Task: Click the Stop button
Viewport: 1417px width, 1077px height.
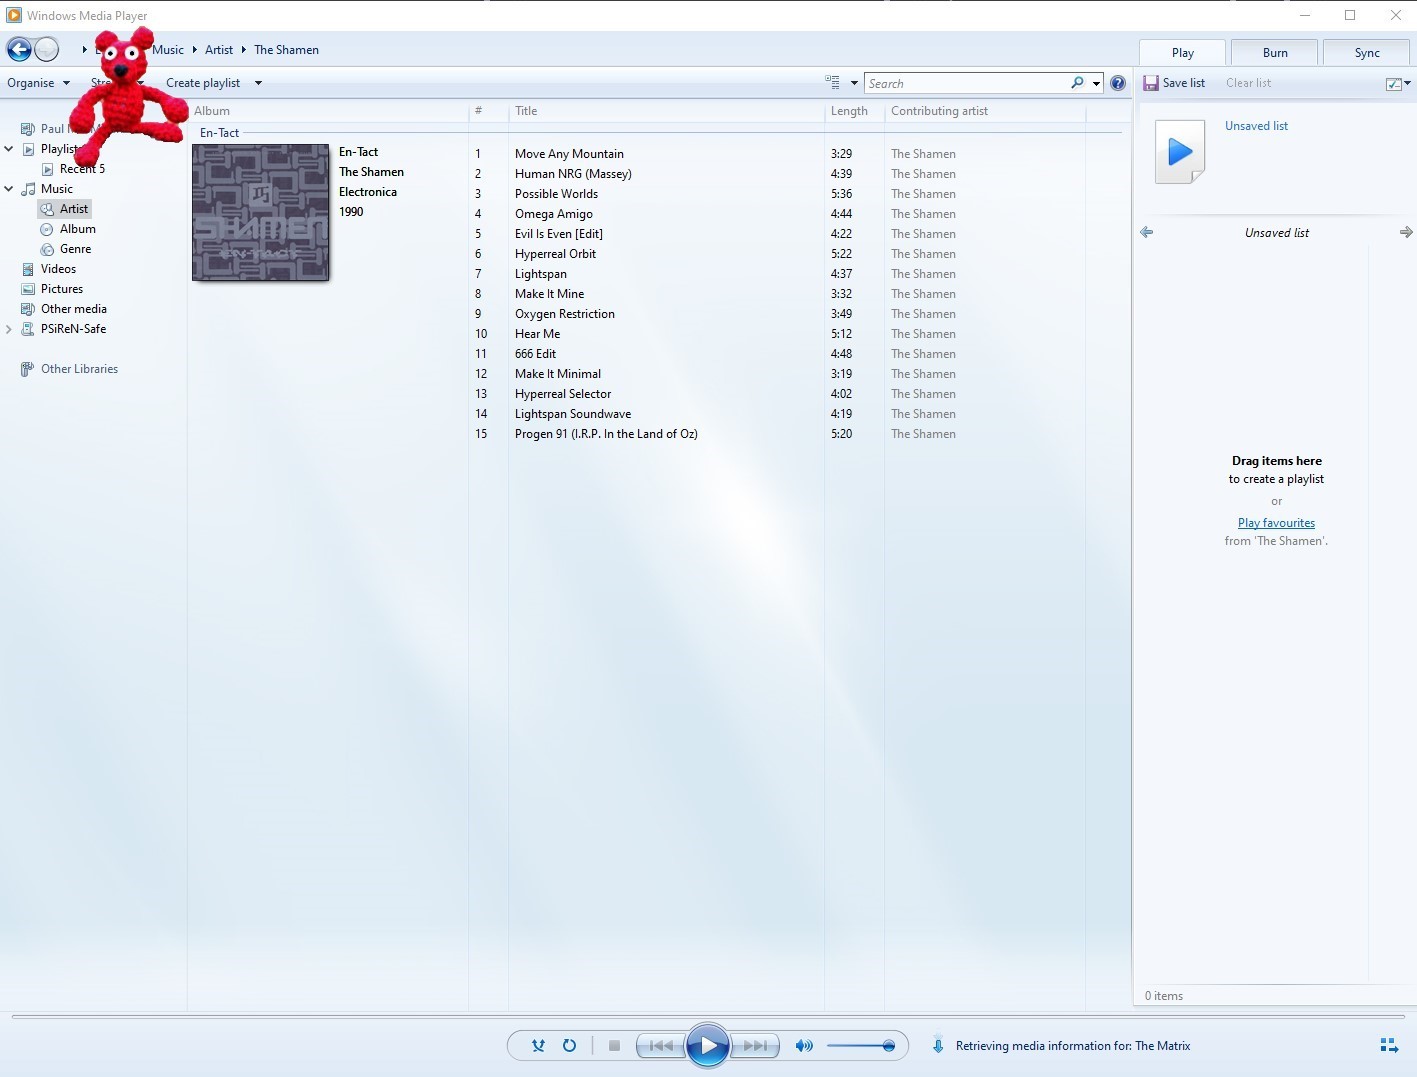Action: point(614,1046)
